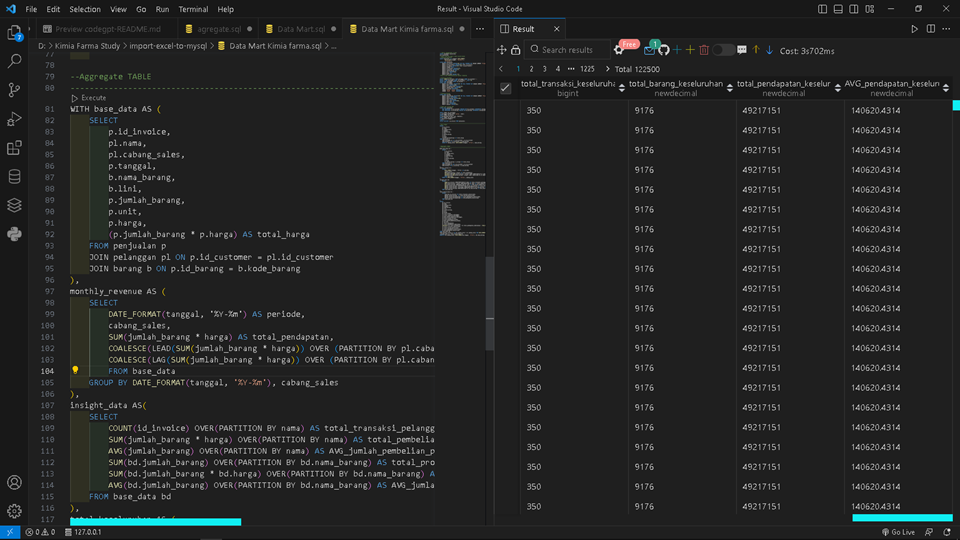The width and height of the screenshot is (960, 540).
Task: Click the lightbulb on line 104
Action: pos(75,371)
